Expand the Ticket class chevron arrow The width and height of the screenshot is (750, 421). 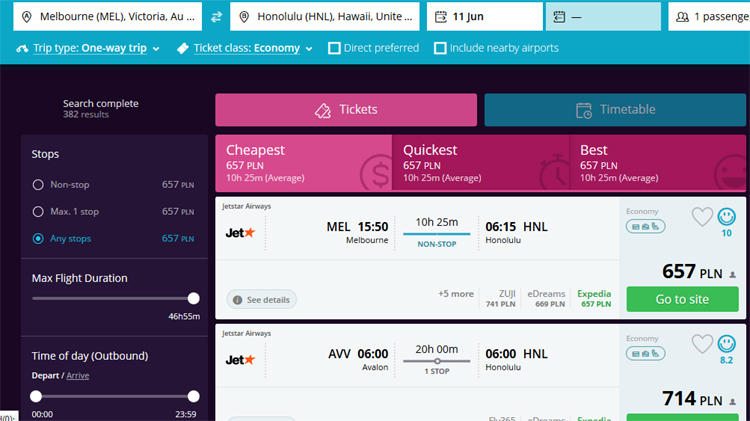point(309,49)
